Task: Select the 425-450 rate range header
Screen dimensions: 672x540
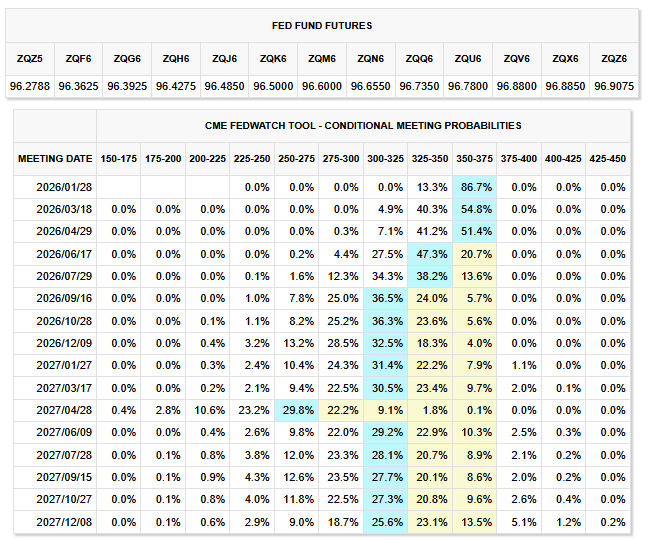Action: point(606,158)
